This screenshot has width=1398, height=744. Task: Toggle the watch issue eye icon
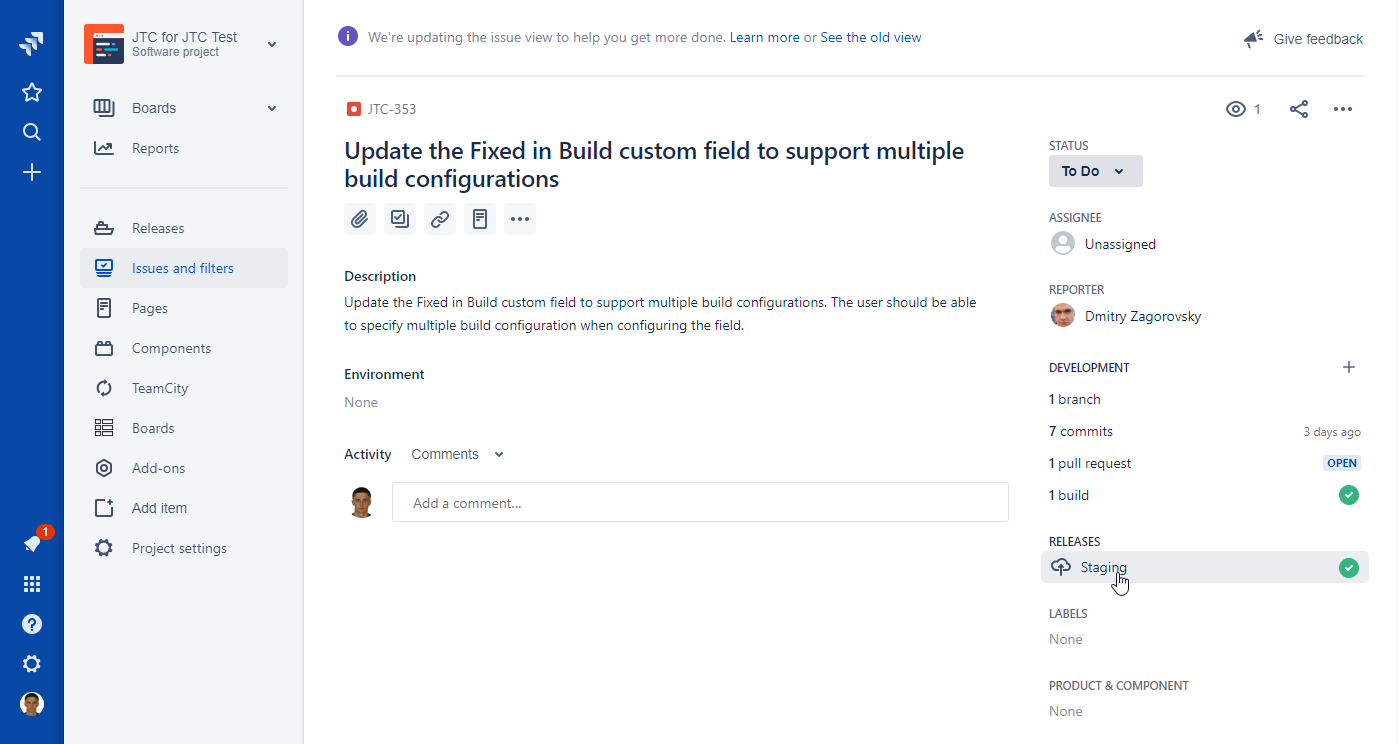click(1236, 109)
